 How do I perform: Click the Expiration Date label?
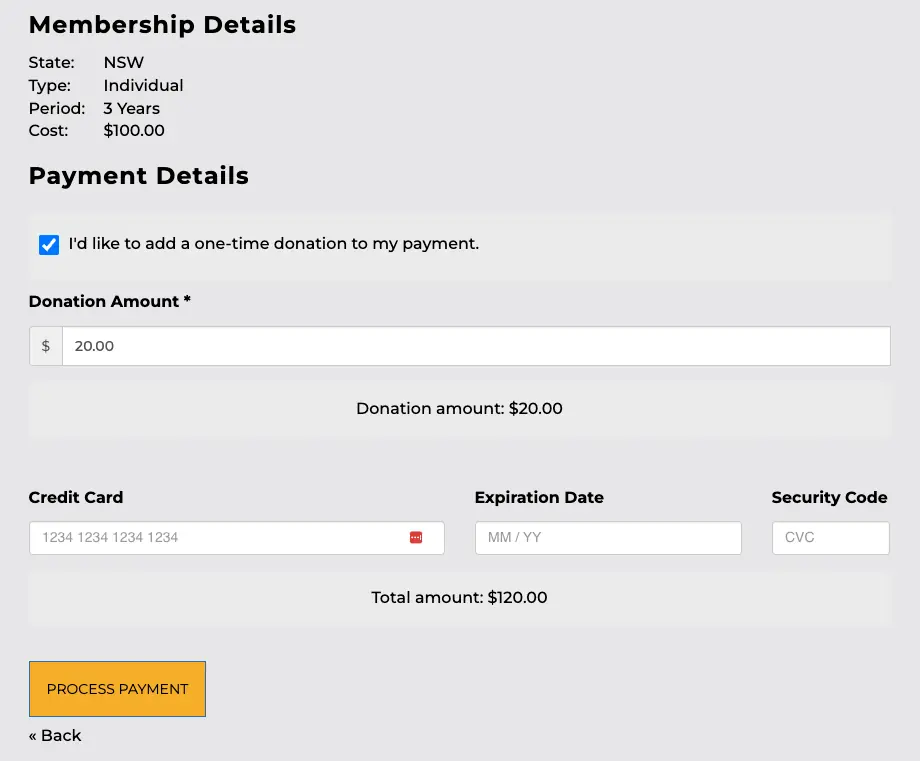(x=539, y=497)
